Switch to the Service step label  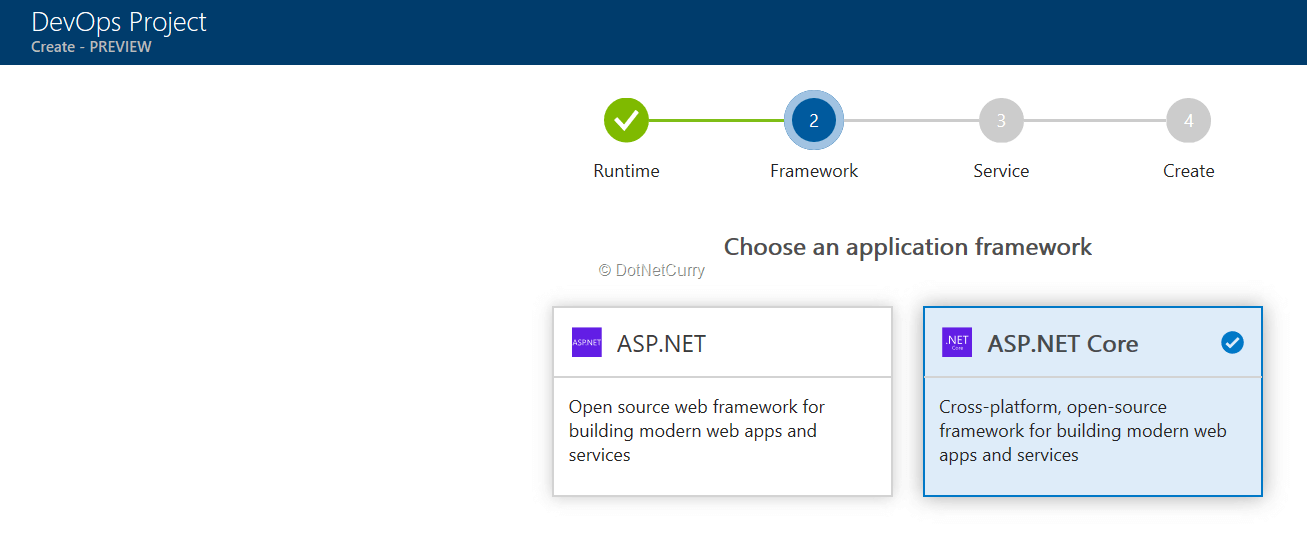pos(1001,171)
